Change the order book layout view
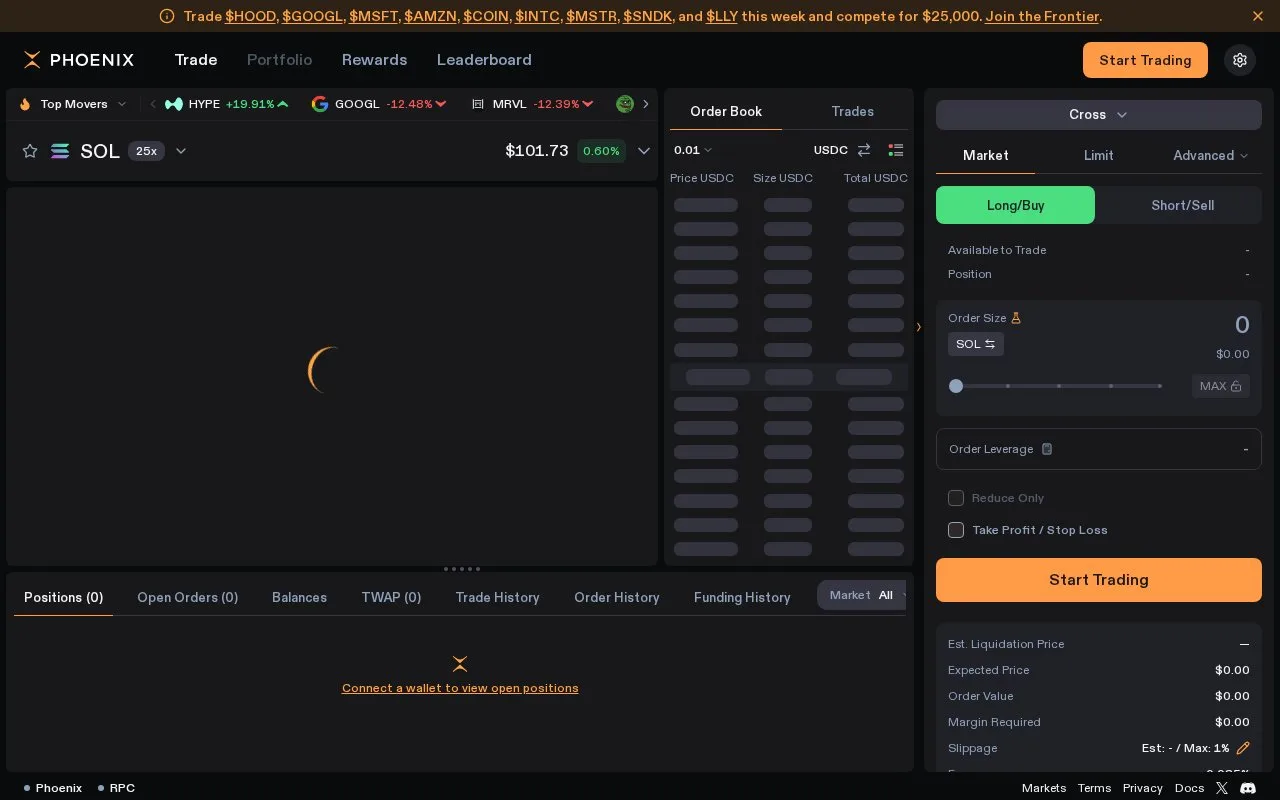Screen dimensions: 1280x800 896,150
